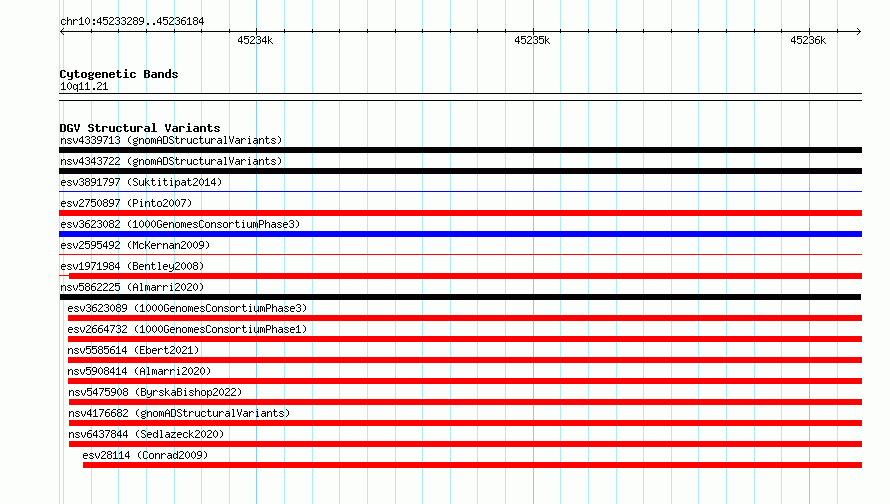Screen dimensions: 890x504
Task: Click the black bar under nsv5862225
Action: [460, 297]
